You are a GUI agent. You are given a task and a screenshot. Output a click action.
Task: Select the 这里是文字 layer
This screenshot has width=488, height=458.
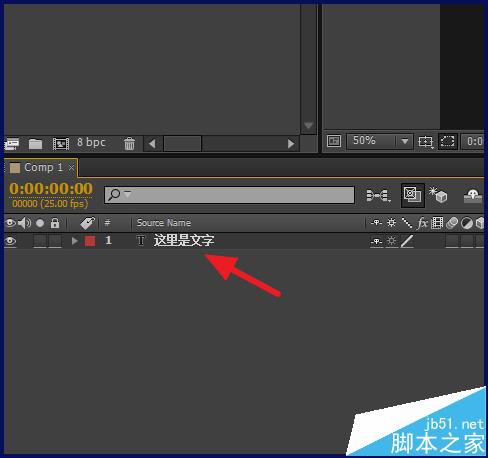[x=184, y=240]
